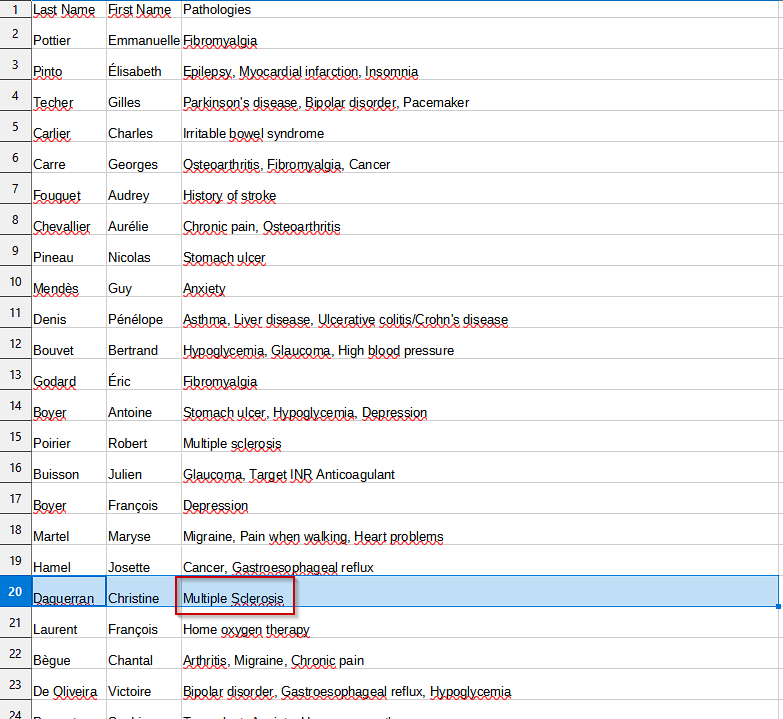Select the row 5 header
The image size is (783, 719).
point(15,126)
